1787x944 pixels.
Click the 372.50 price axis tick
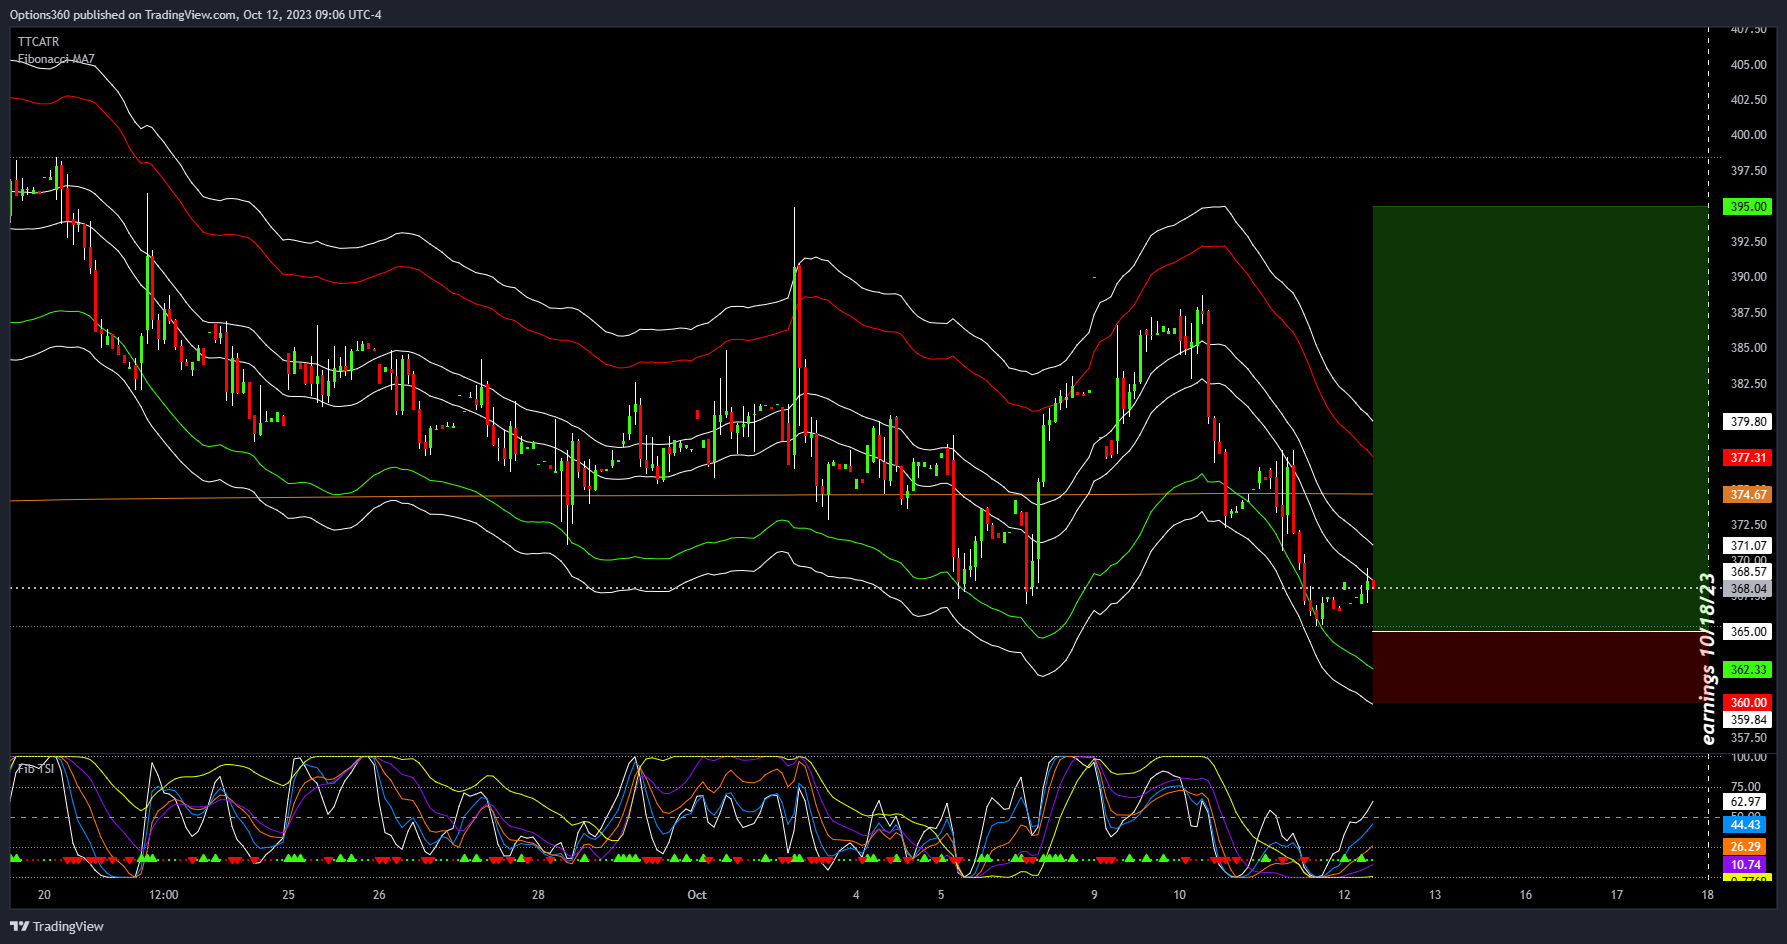pyautogui.click(x=1748, y=525)
